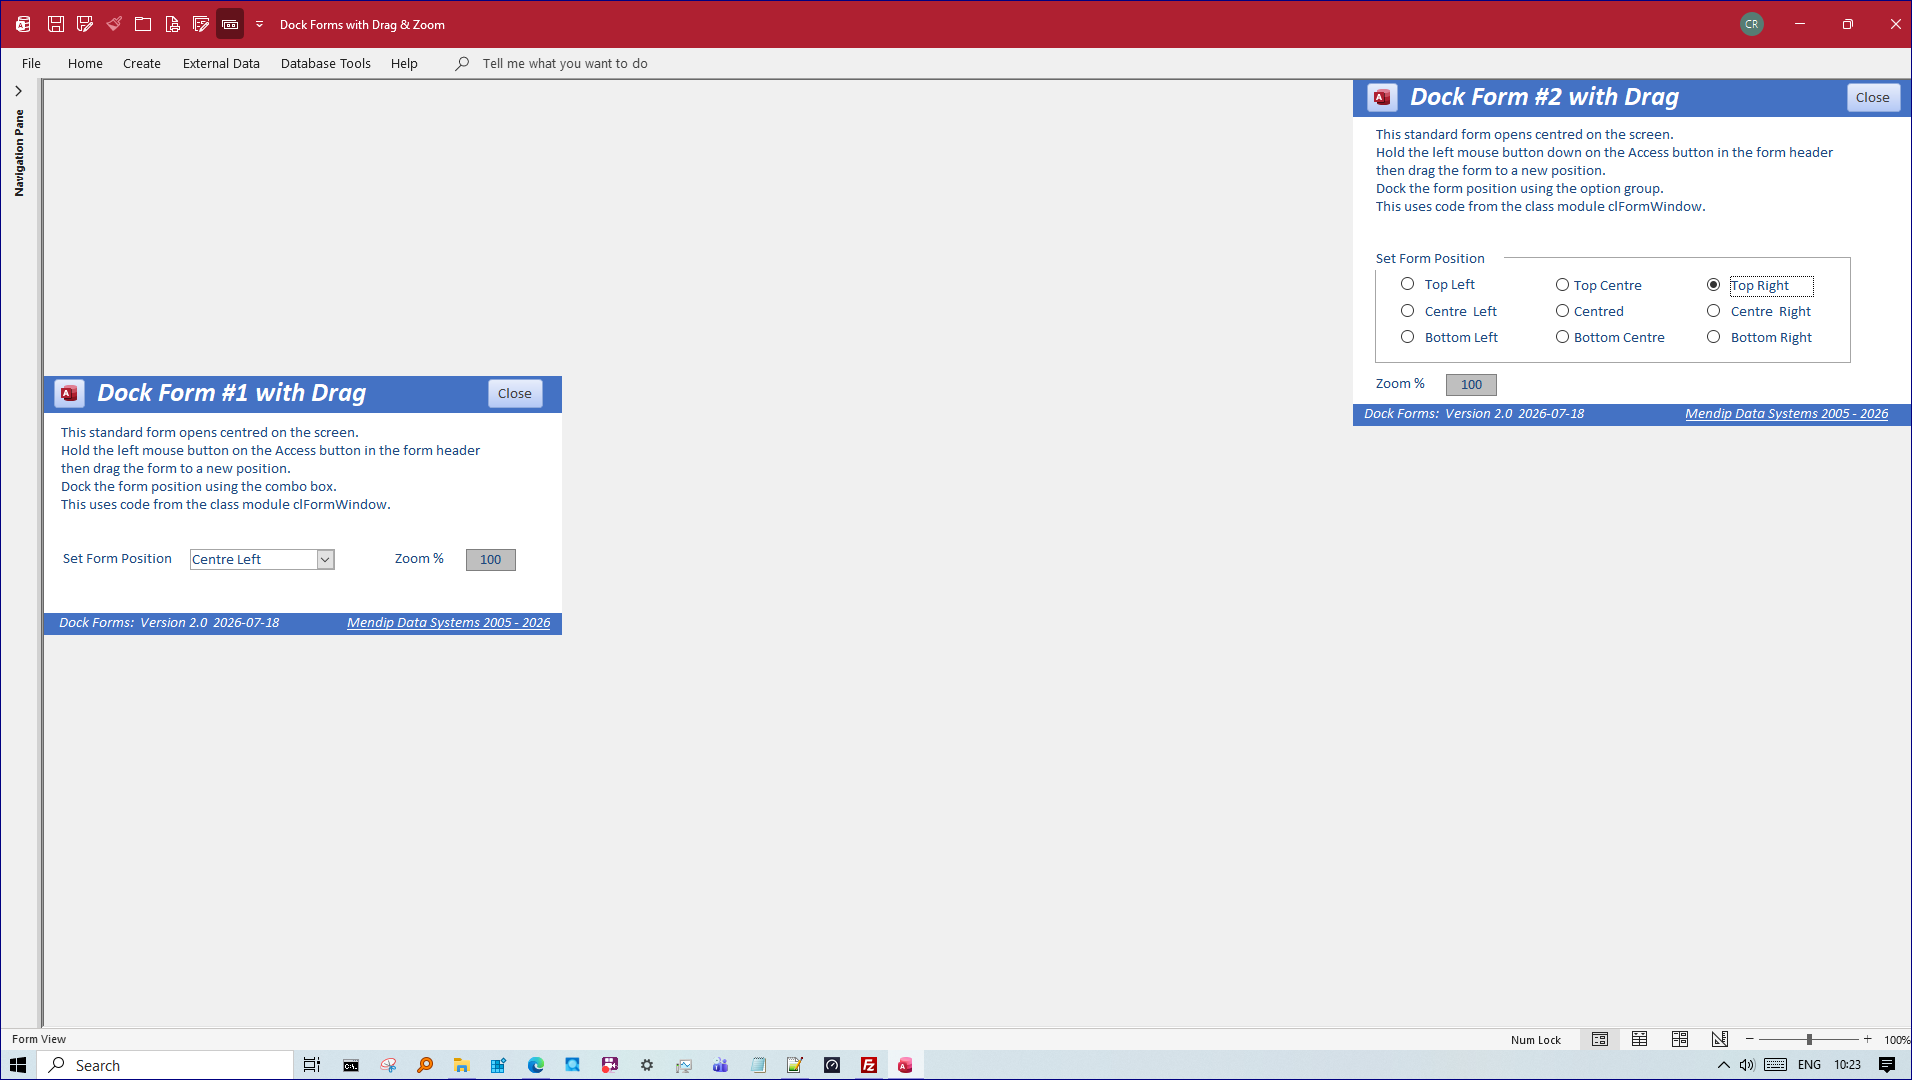This screenshot has height=1080, width=1912.
Task: Show hidden system tray icons
Action: click(1723, 1065)
